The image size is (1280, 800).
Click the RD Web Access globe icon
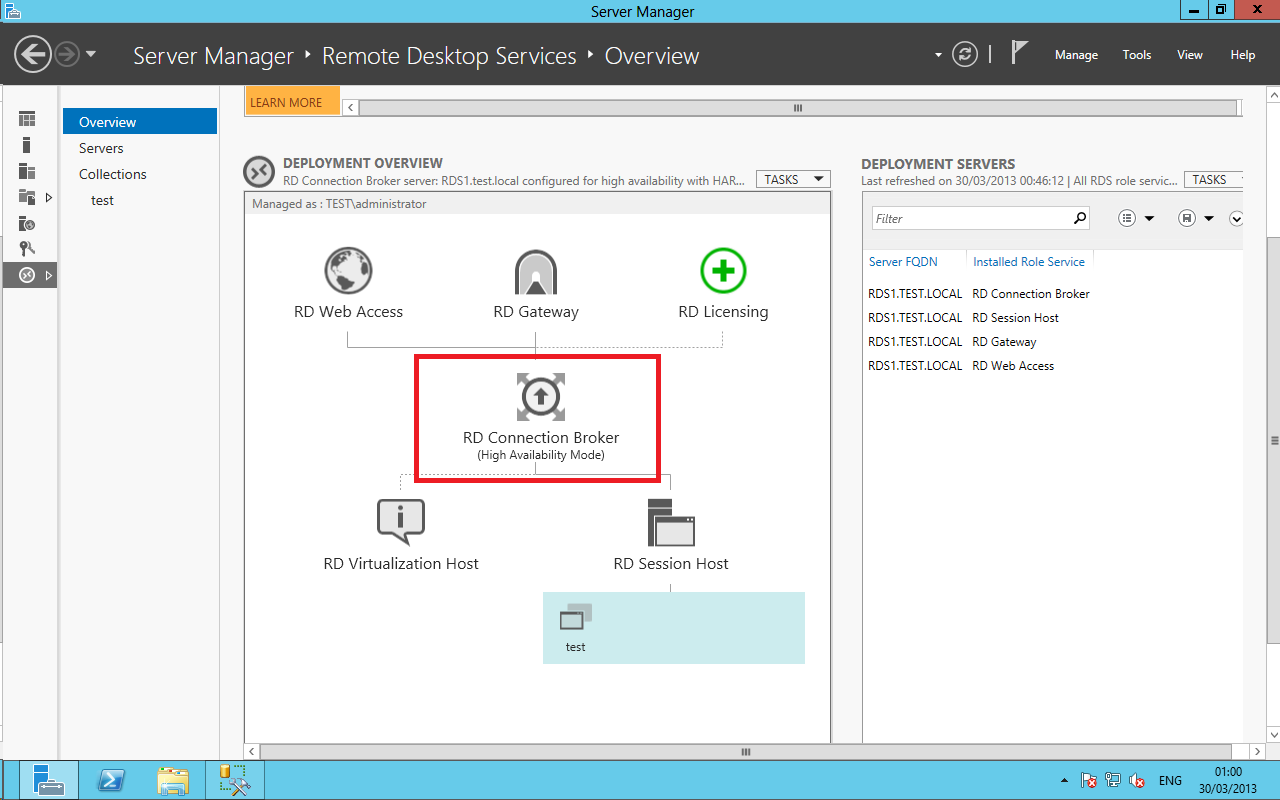tap(349, 270)
